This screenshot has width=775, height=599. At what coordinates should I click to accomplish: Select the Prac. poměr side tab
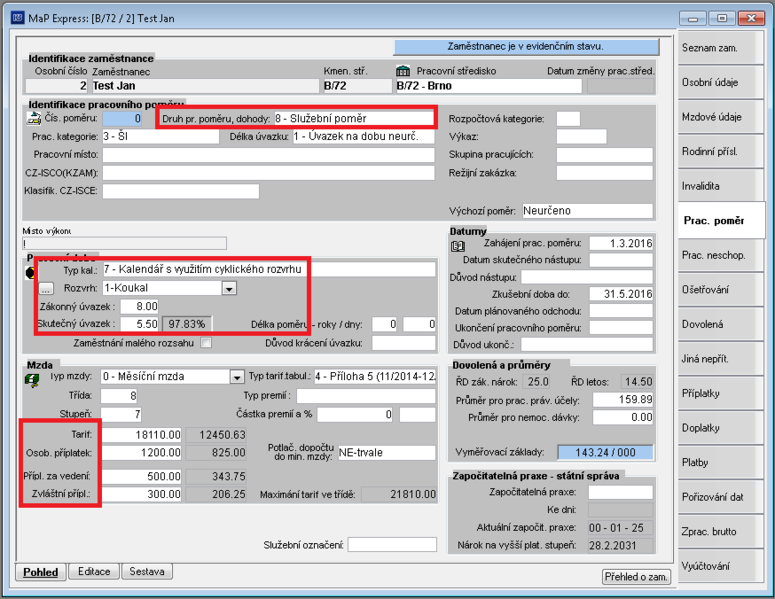point(721,220)
